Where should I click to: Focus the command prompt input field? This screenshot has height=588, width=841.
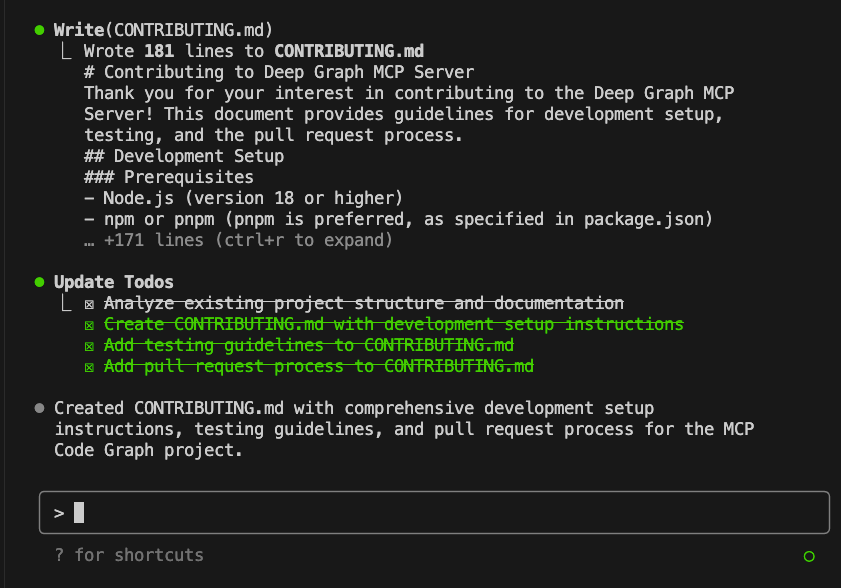click(440, 513)
